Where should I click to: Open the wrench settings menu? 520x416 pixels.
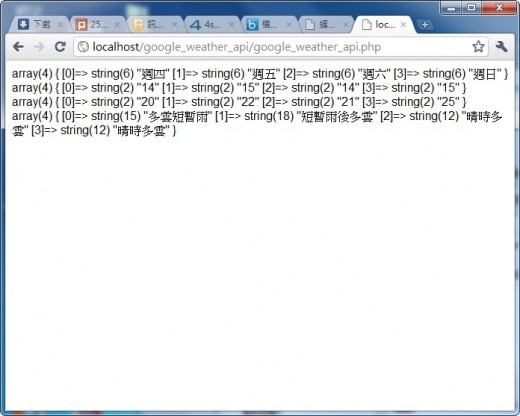[x=501, y=46]
